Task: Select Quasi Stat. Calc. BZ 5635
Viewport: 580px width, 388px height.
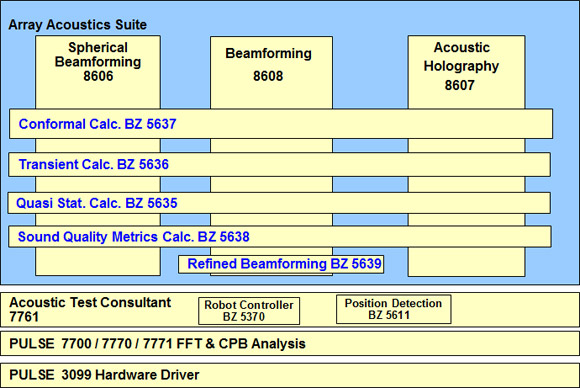Action: click(97, 203)
